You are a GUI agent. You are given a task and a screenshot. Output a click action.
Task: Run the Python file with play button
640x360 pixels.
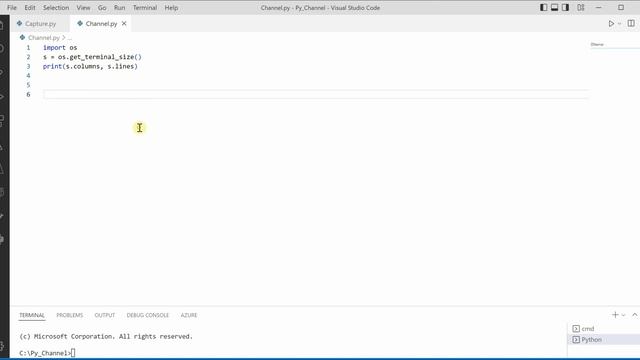coord(611,24)
